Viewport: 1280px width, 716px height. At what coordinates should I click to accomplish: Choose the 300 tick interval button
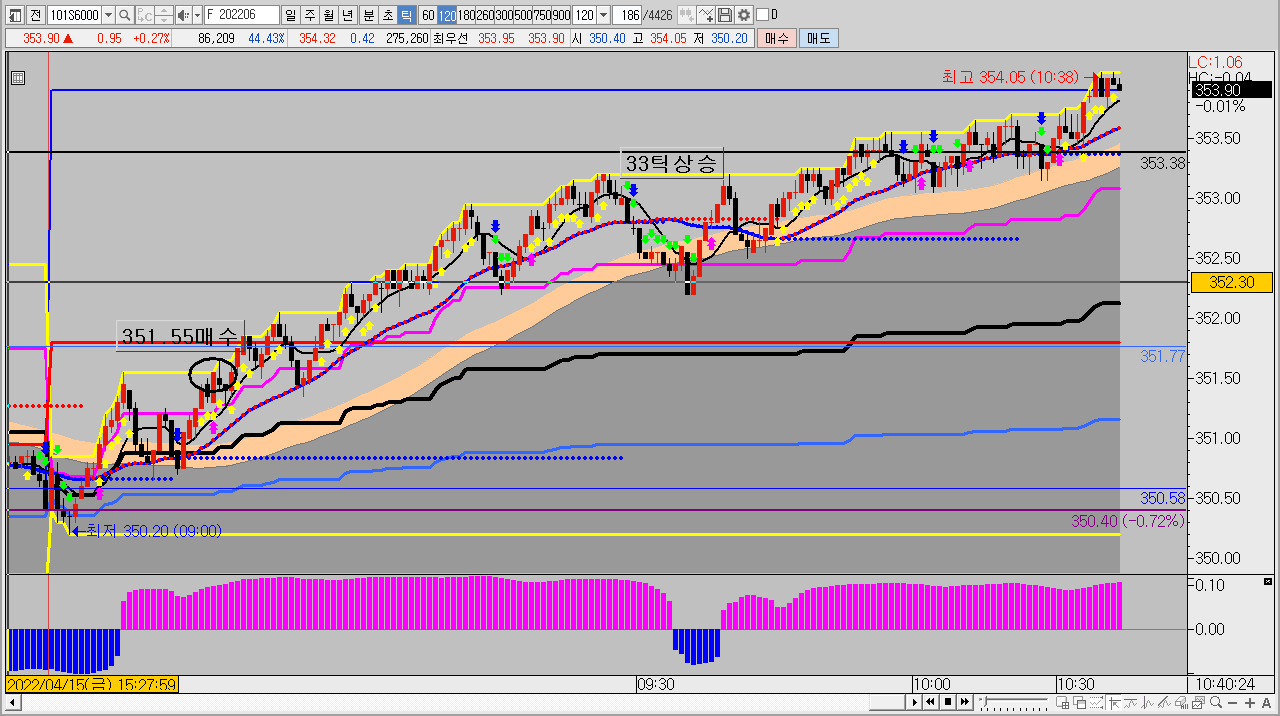point(504,15)
